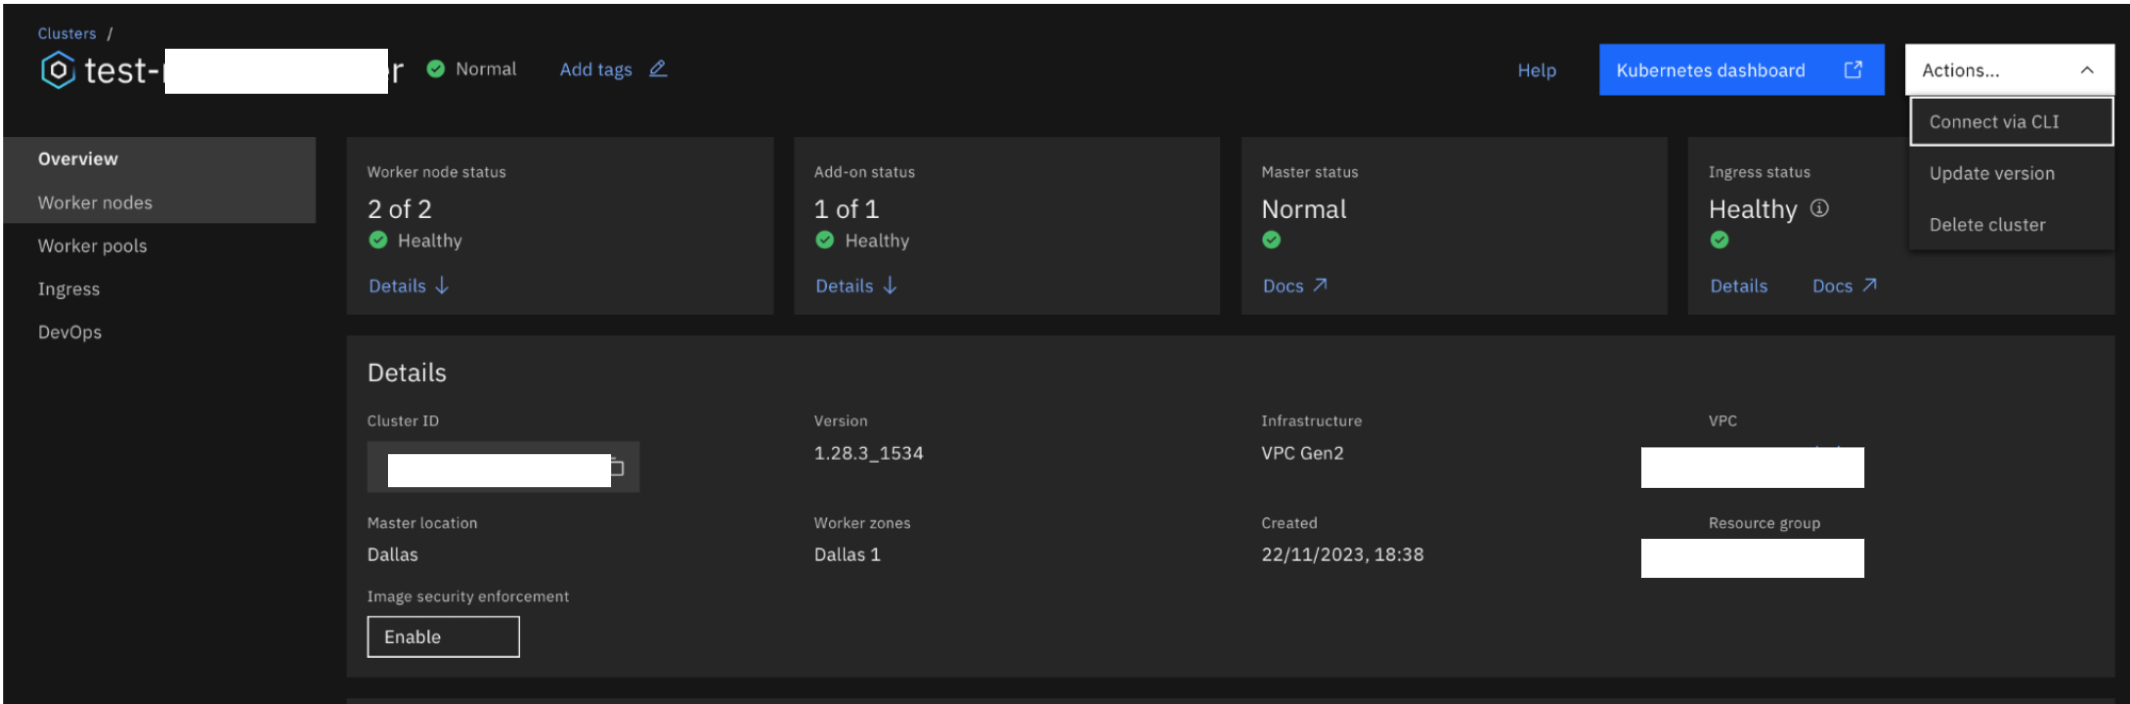Collapse the Actions dropdown chevron
Viewport: 2130px width, 704px height.
(x=2086, y=70)
